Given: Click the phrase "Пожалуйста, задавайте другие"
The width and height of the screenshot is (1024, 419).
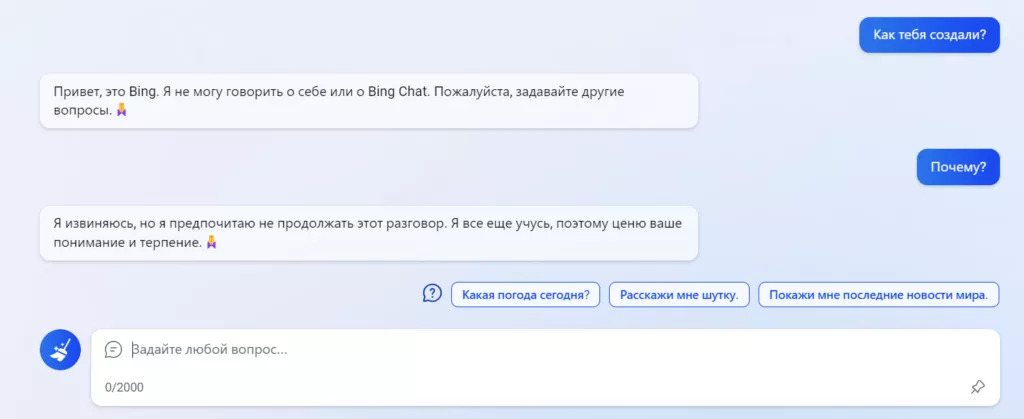Looking at the screenshot, I should (529, 91).
